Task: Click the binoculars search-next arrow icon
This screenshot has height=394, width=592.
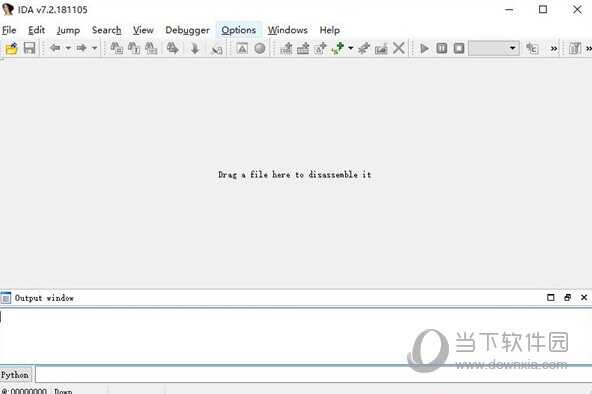Action: [x=173, y=48]
